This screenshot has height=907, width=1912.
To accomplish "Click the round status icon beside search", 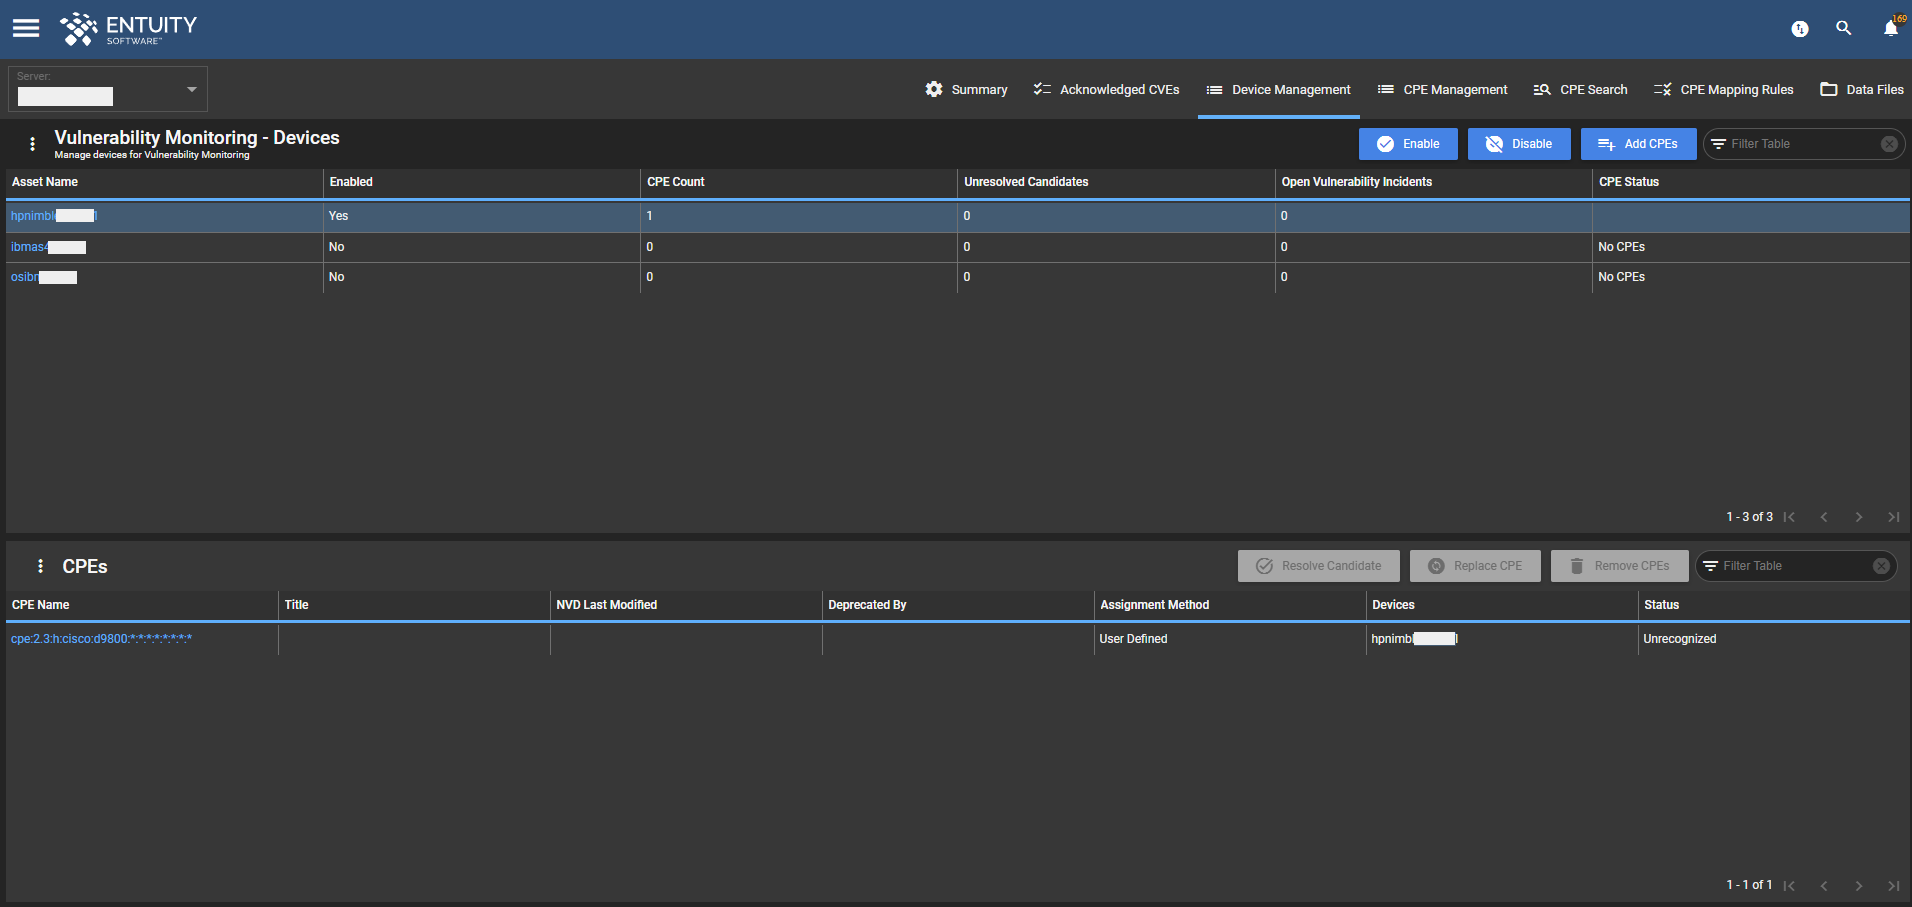I will pyautogui.click(x=1800, y=29).
